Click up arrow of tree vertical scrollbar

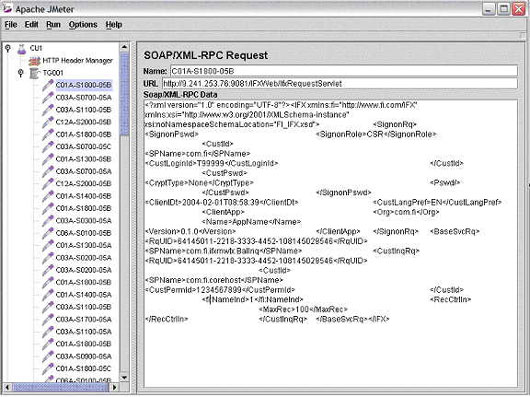pyautogui.click(x=124, y=47)
